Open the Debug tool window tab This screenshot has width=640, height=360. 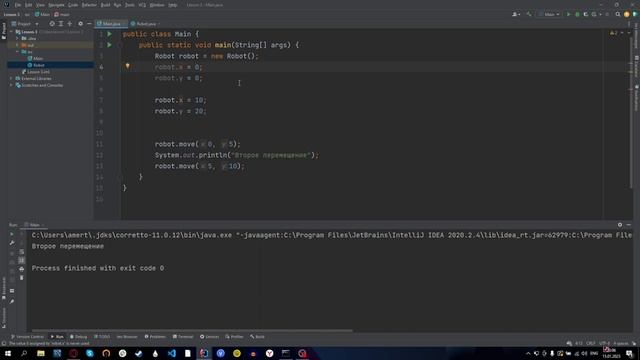pyautogui.click(x=78, y=337)
